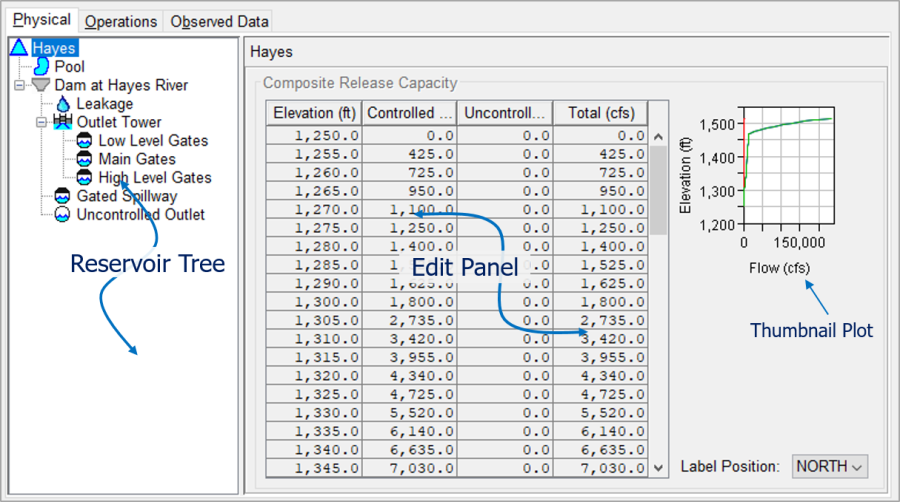
Task: Select High Level Gates tree item
Action: pos(154,178)
